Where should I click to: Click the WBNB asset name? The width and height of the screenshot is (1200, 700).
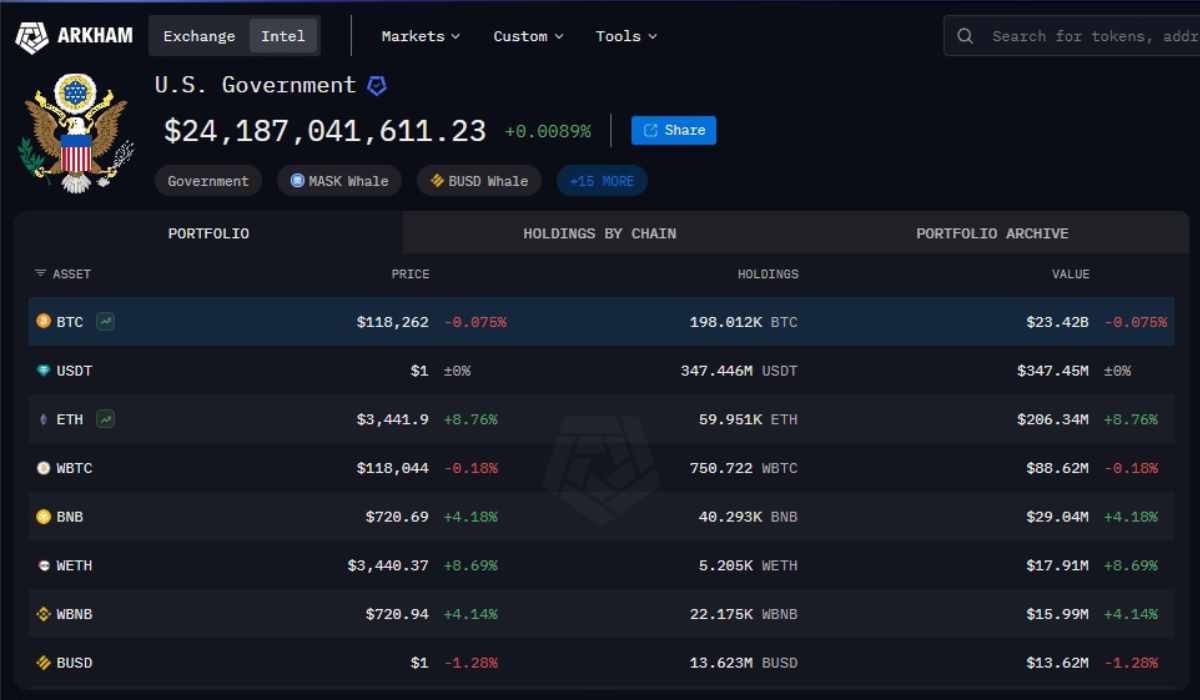[74, 614]
